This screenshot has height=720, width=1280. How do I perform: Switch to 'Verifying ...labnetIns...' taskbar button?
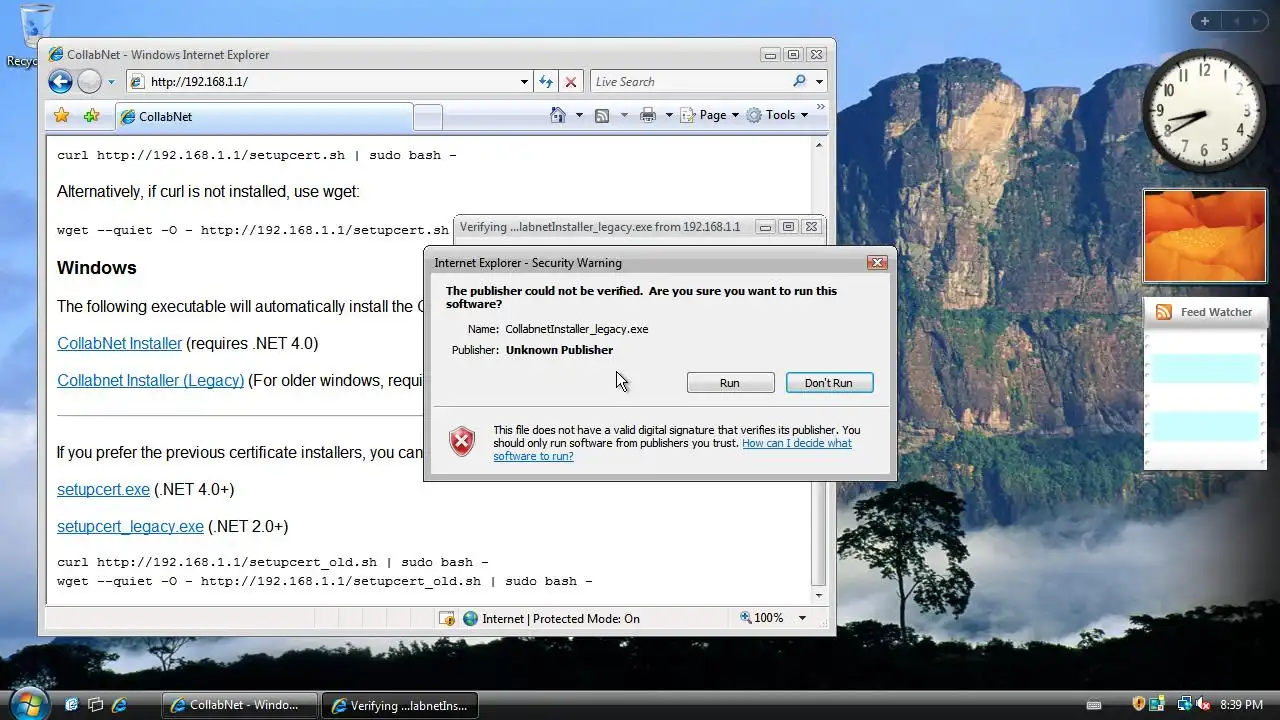[400, 705]
